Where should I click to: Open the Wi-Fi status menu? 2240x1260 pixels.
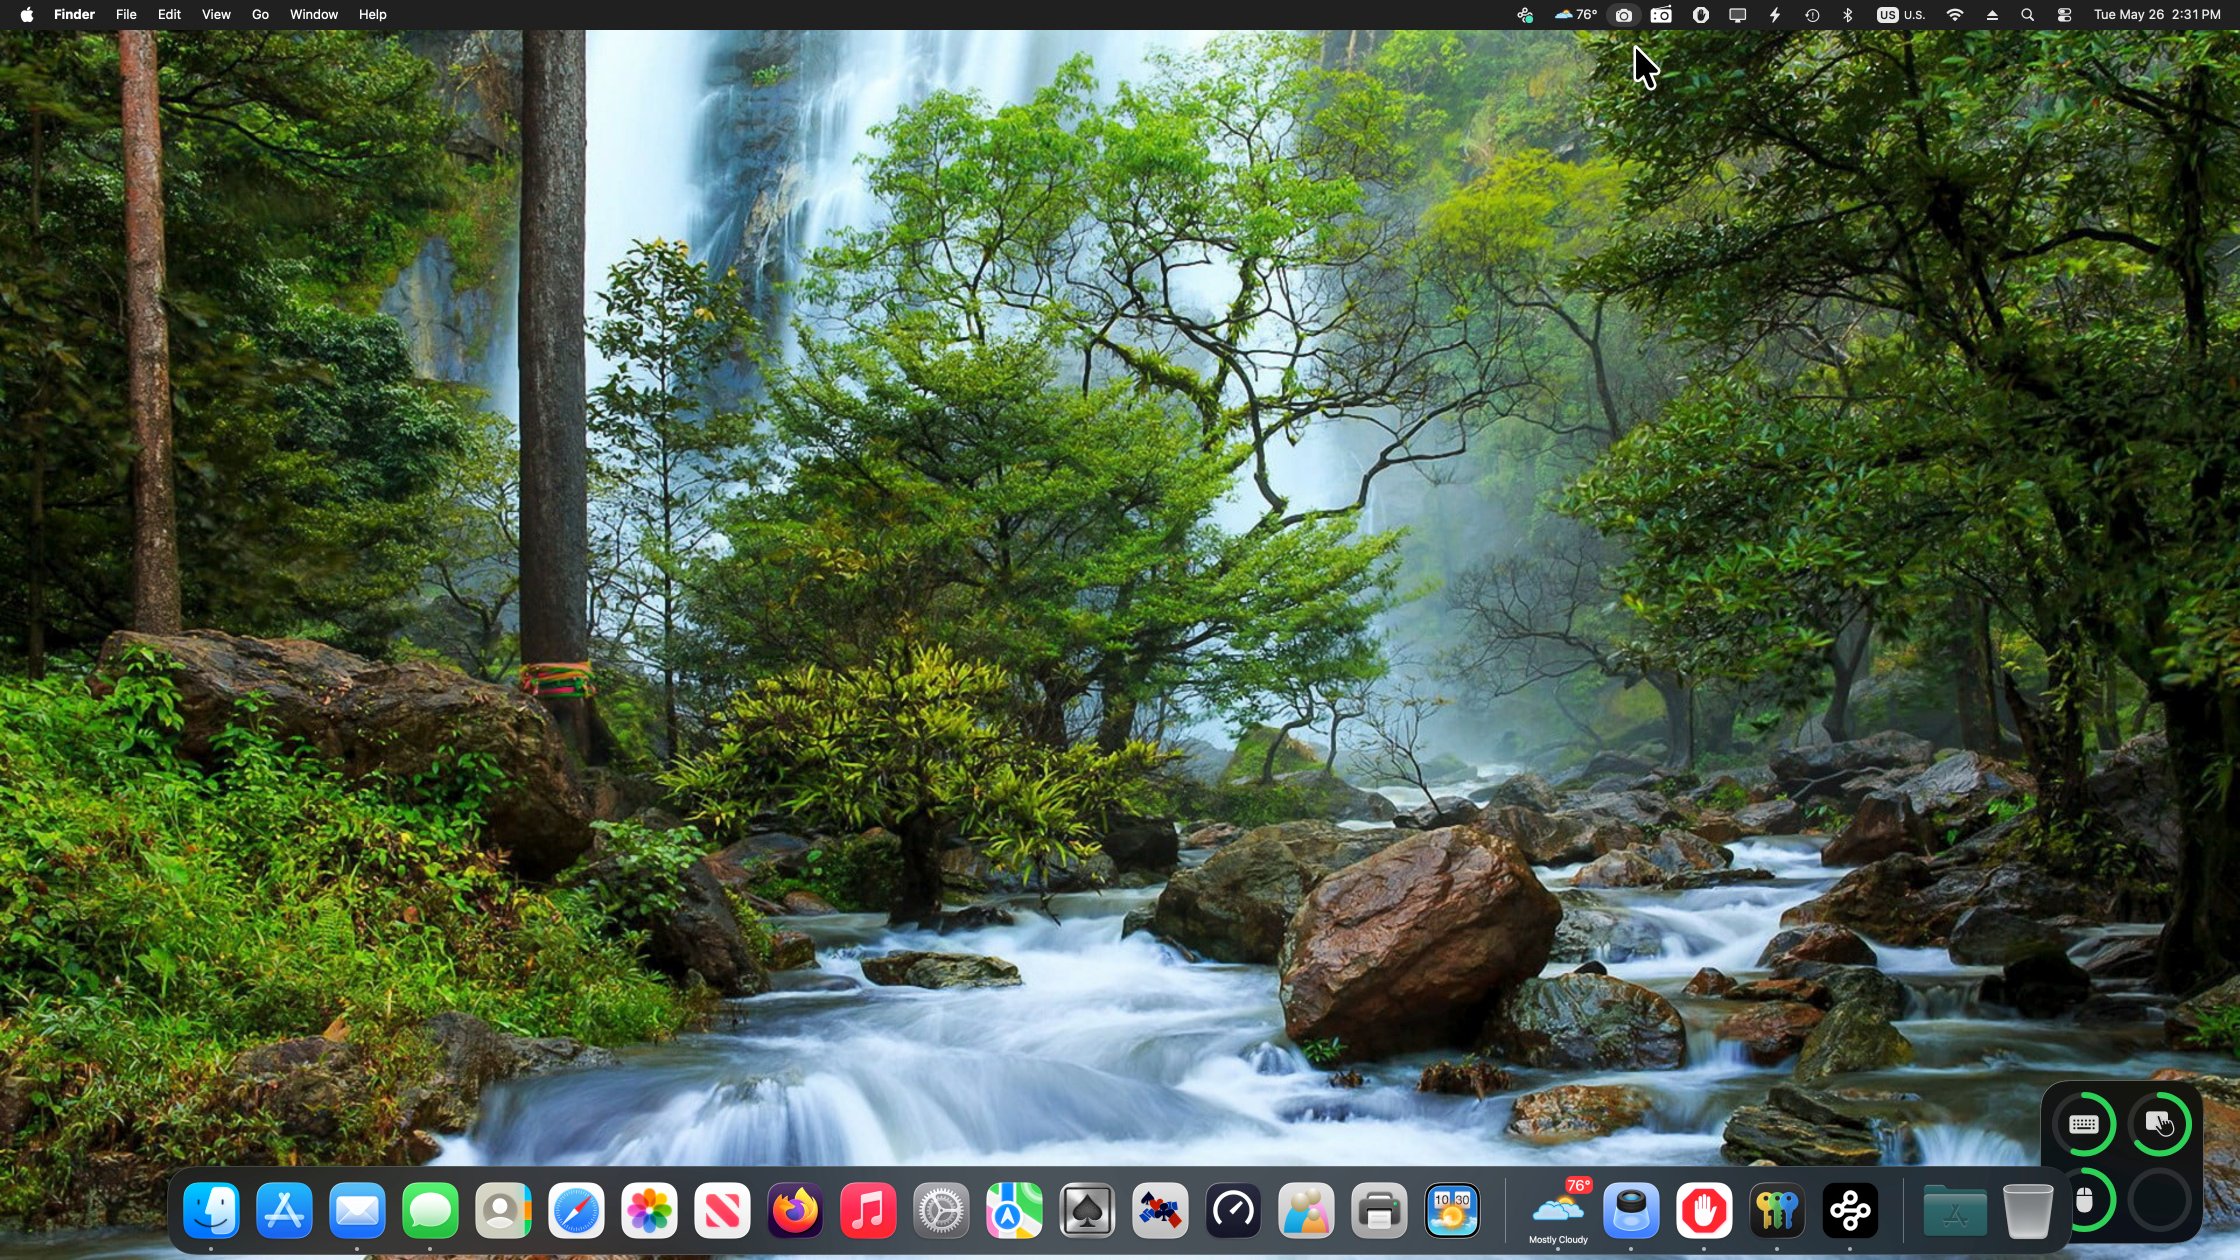click(1954, 15)
